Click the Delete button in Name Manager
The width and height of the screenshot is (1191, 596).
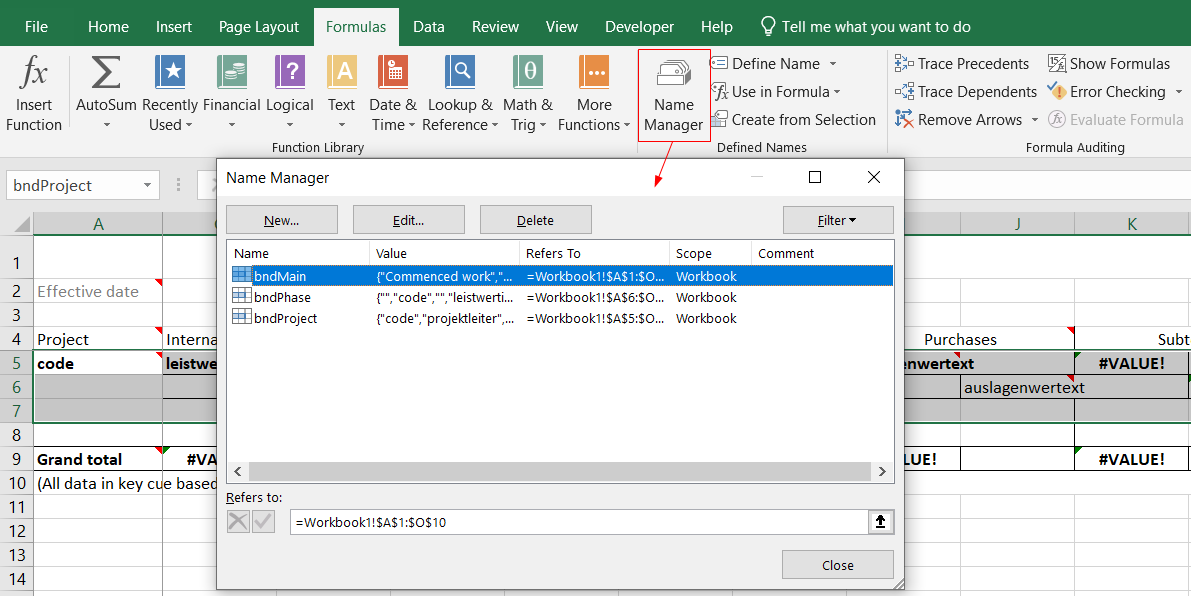[x=535, y=220]
